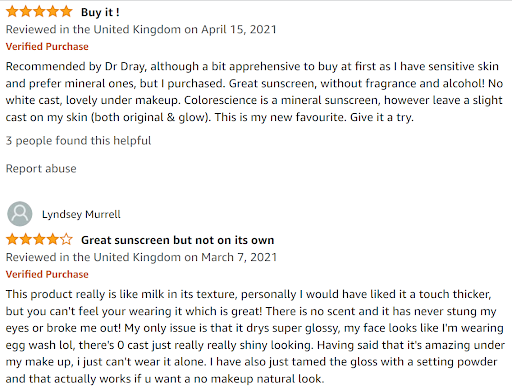
Task: Select the Report abuse link
Action: coord(41,169)
